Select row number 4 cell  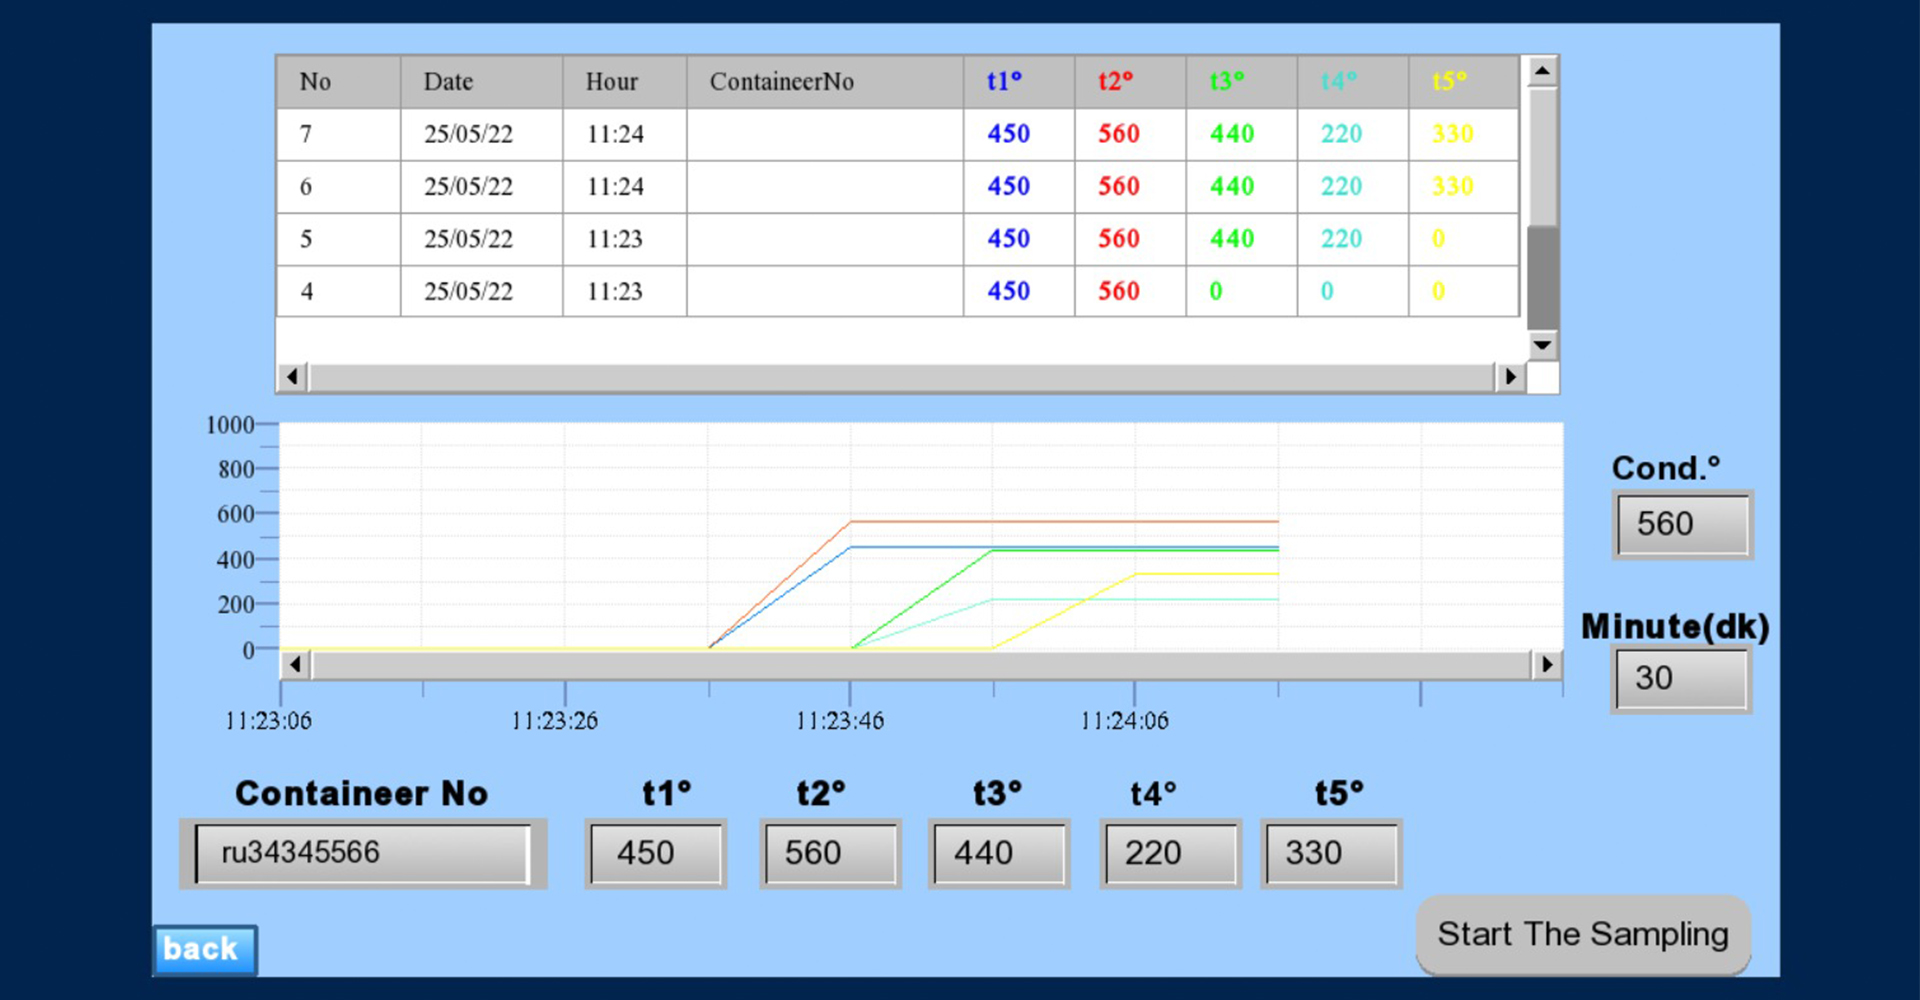click(x=339, y=292)
